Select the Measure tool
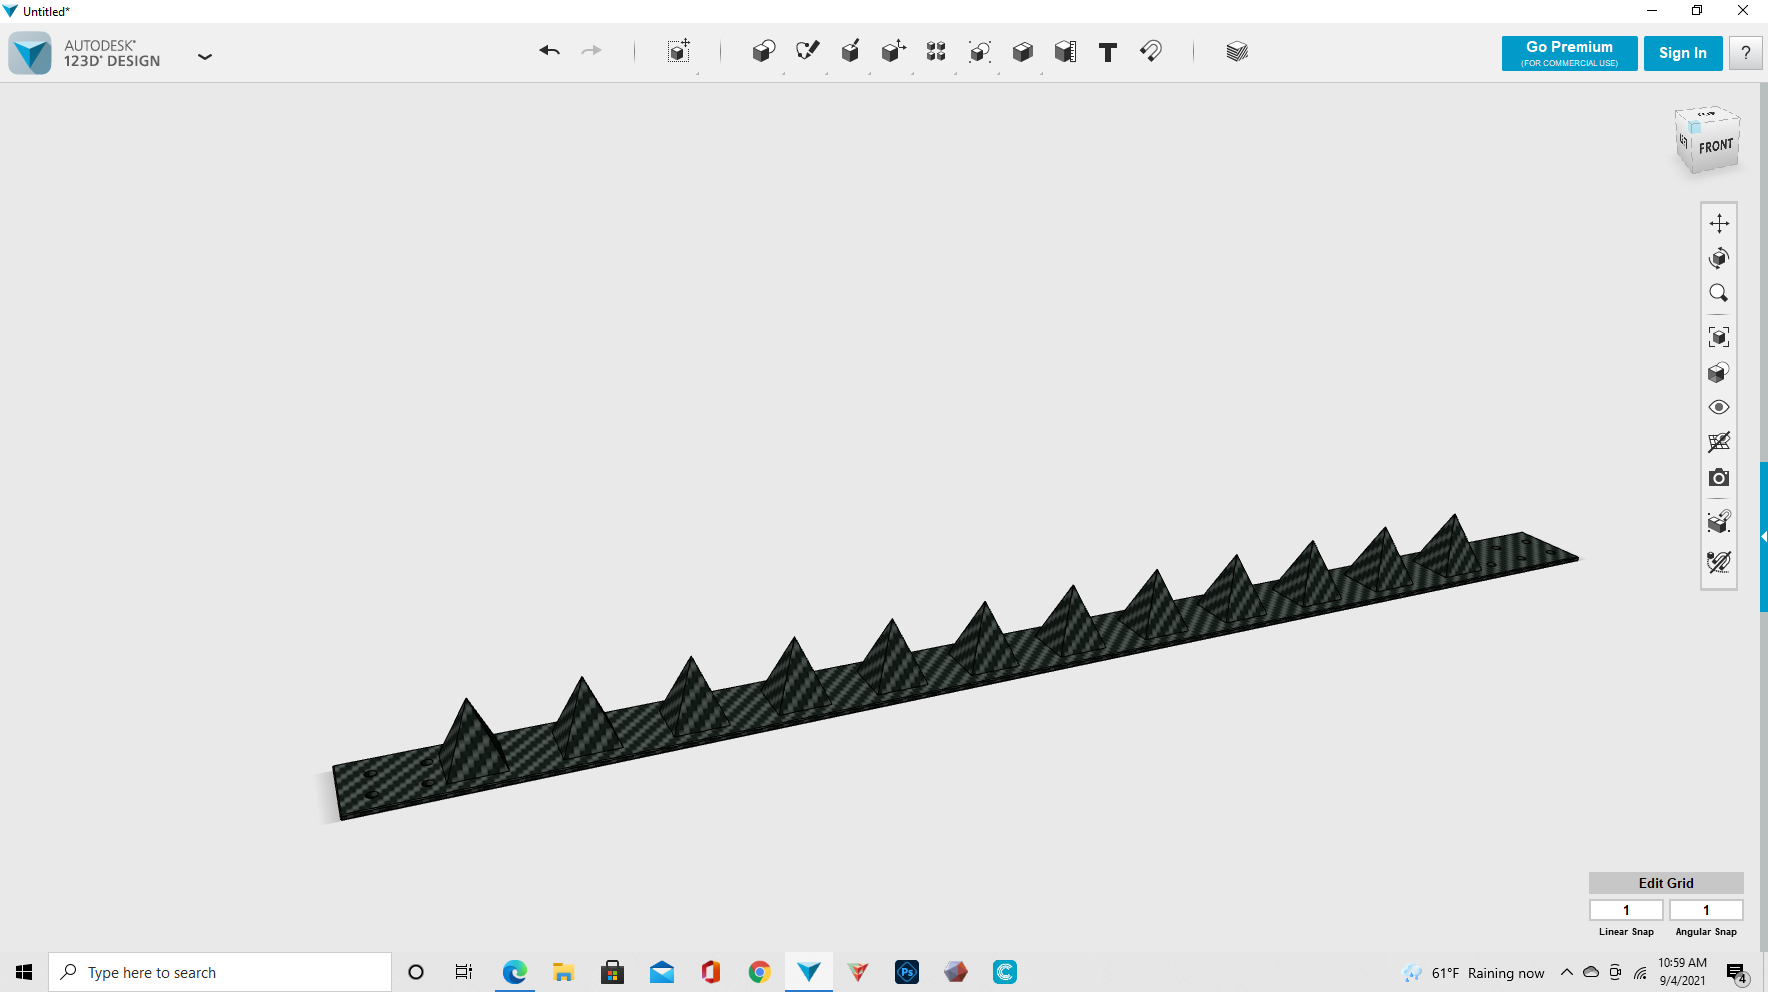 coord(1065,51)
